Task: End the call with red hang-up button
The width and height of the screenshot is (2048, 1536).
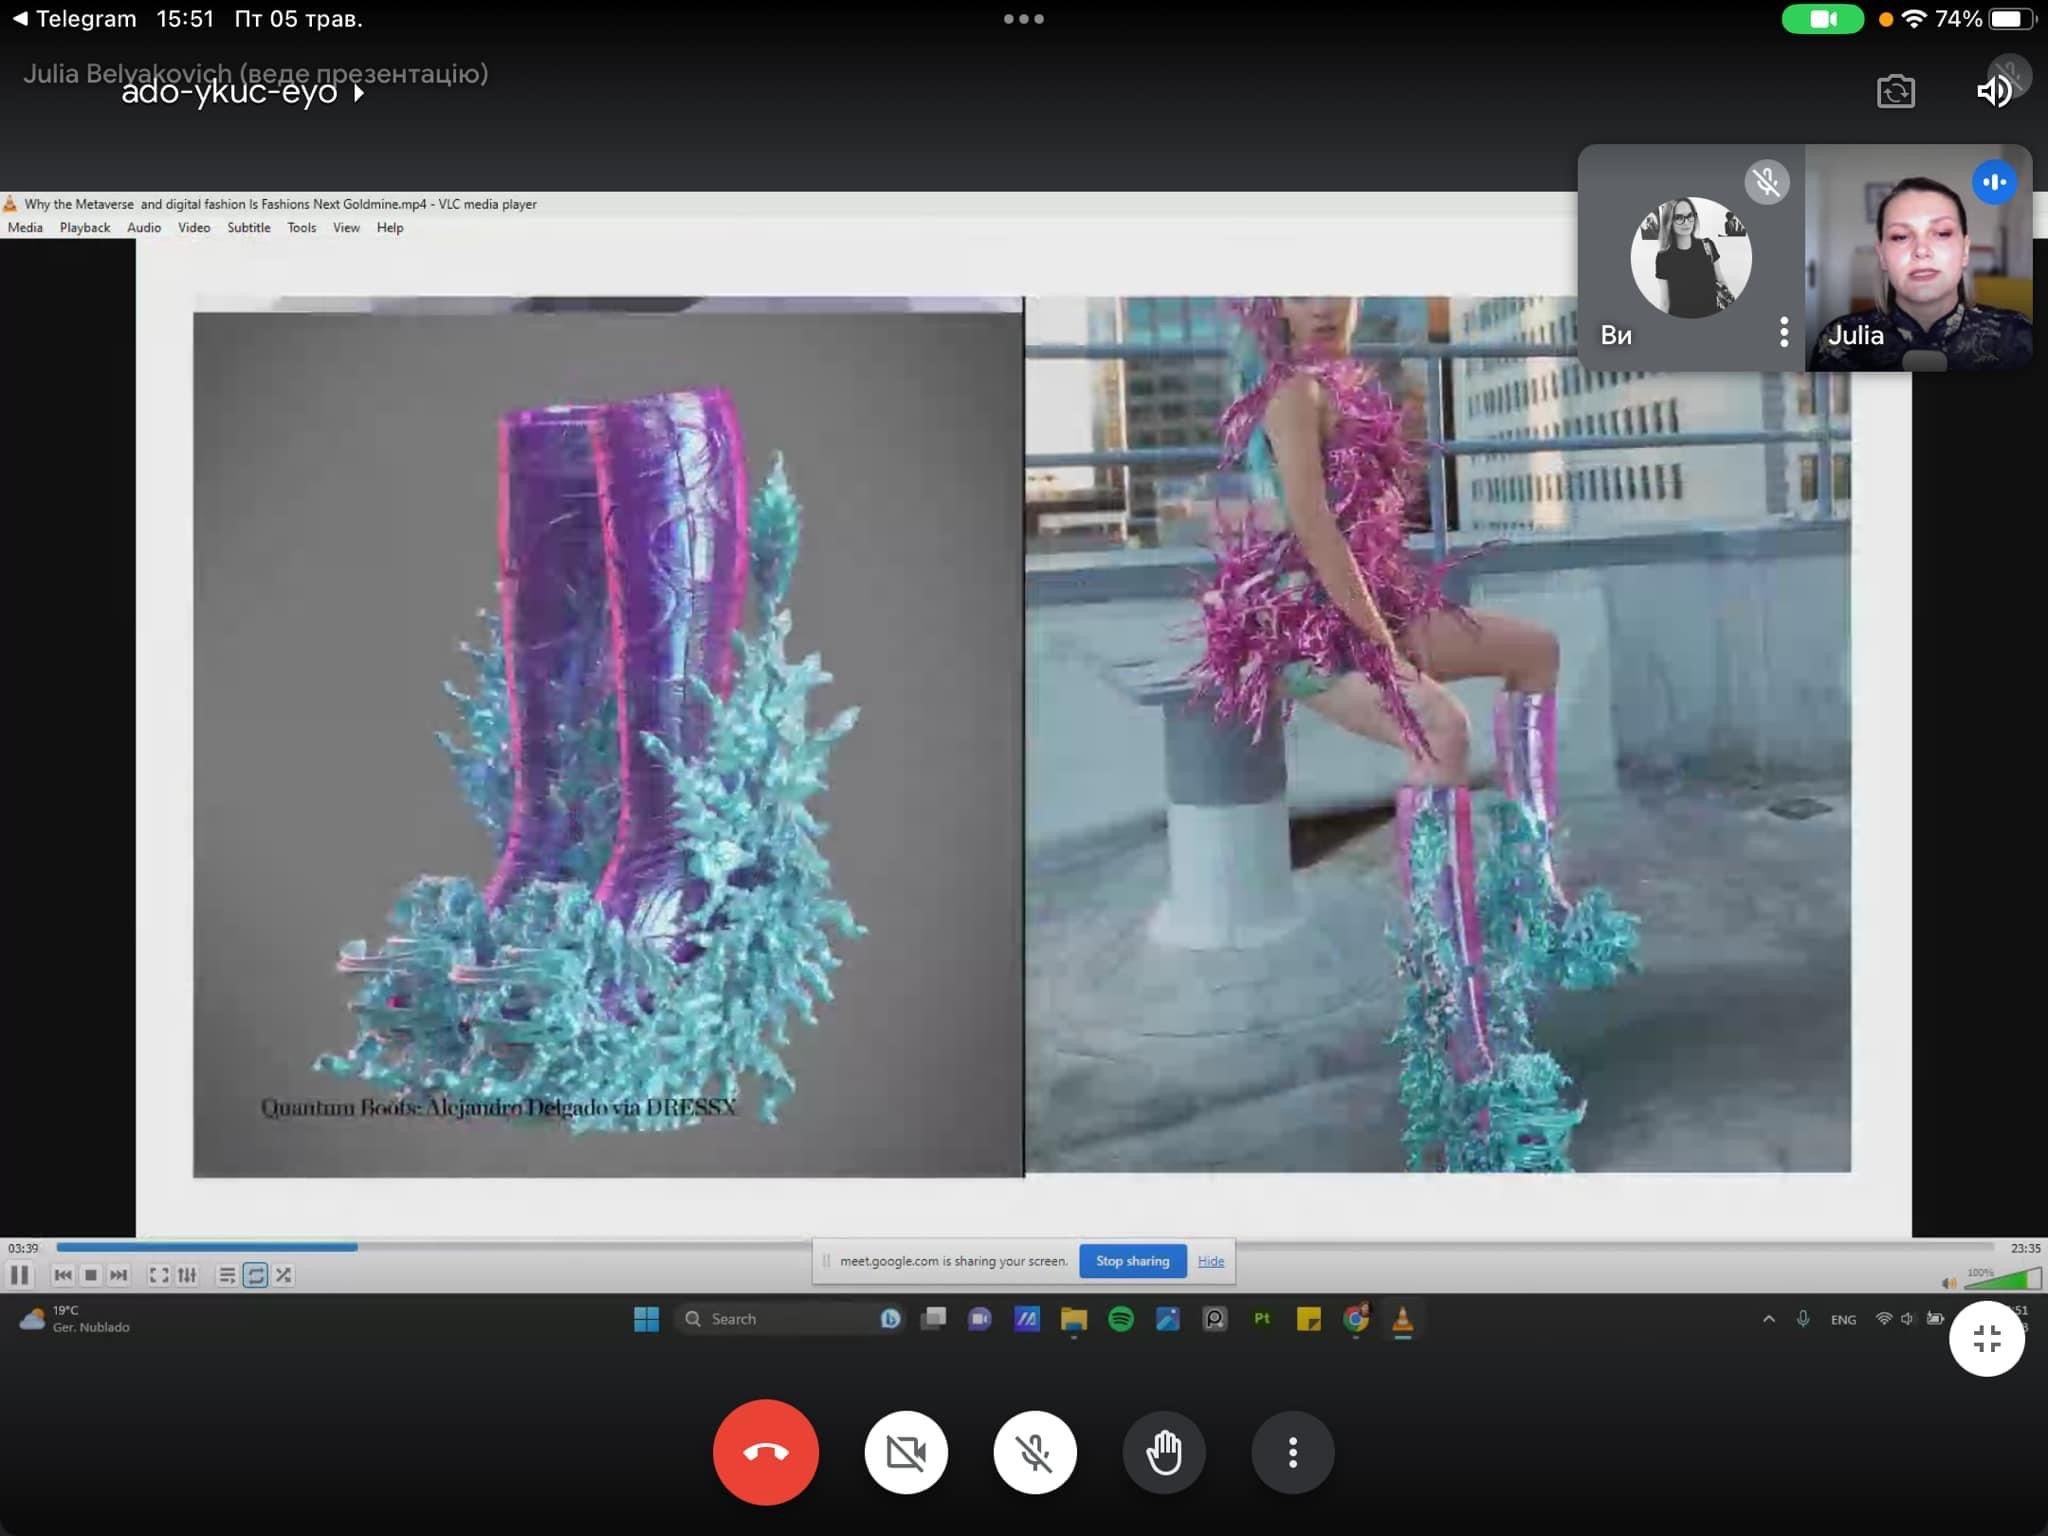Action: [765, 1452]
